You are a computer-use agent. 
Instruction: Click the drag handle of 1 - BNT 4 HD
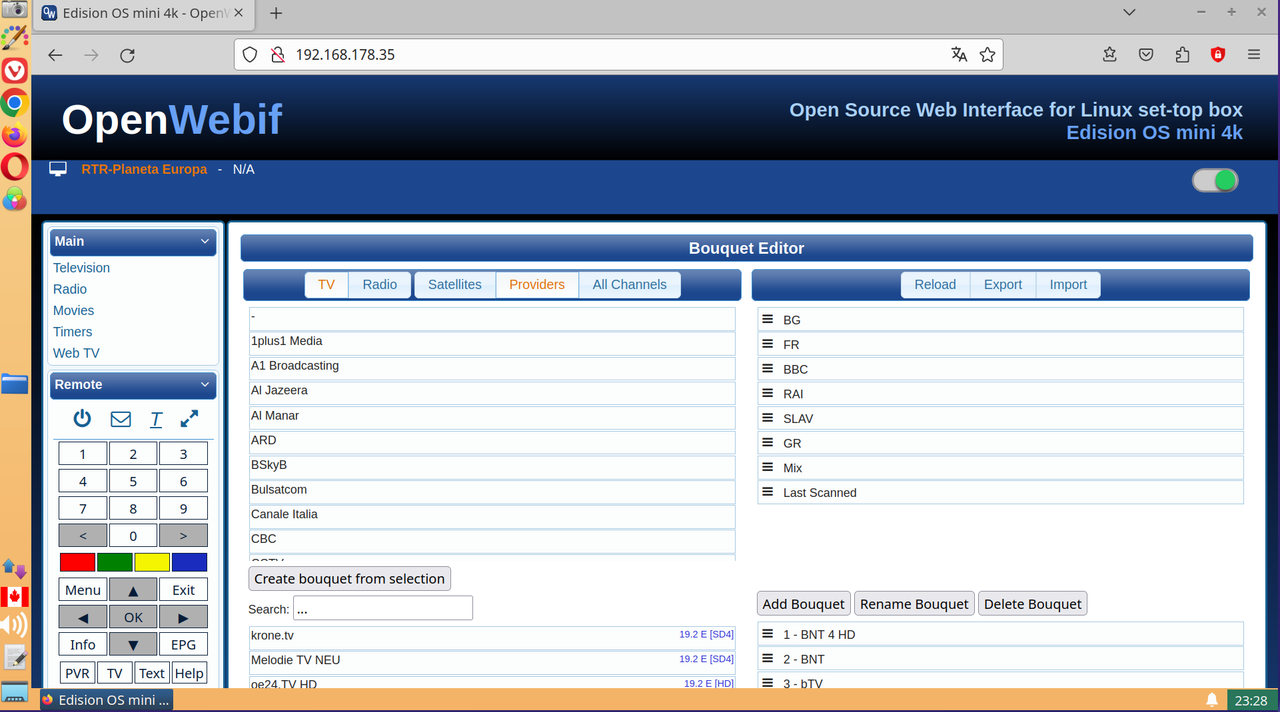coord(768,634)
